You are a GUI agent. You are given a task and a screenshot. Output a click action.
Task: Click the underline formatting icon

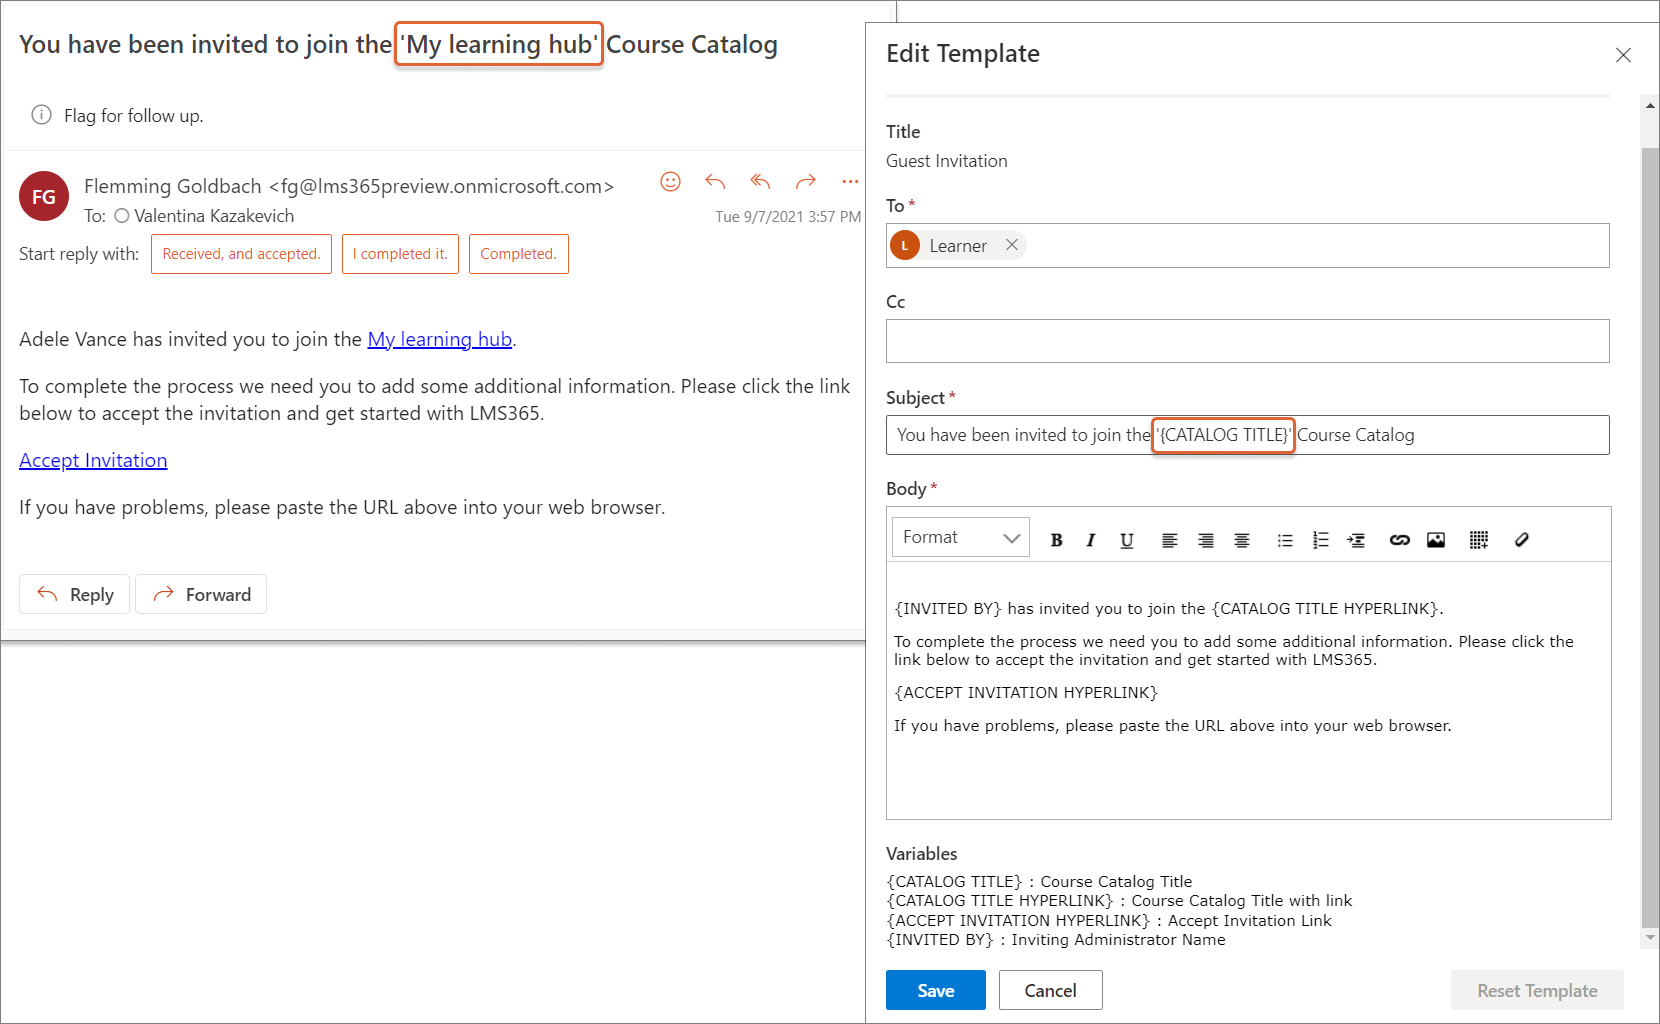1127,540
